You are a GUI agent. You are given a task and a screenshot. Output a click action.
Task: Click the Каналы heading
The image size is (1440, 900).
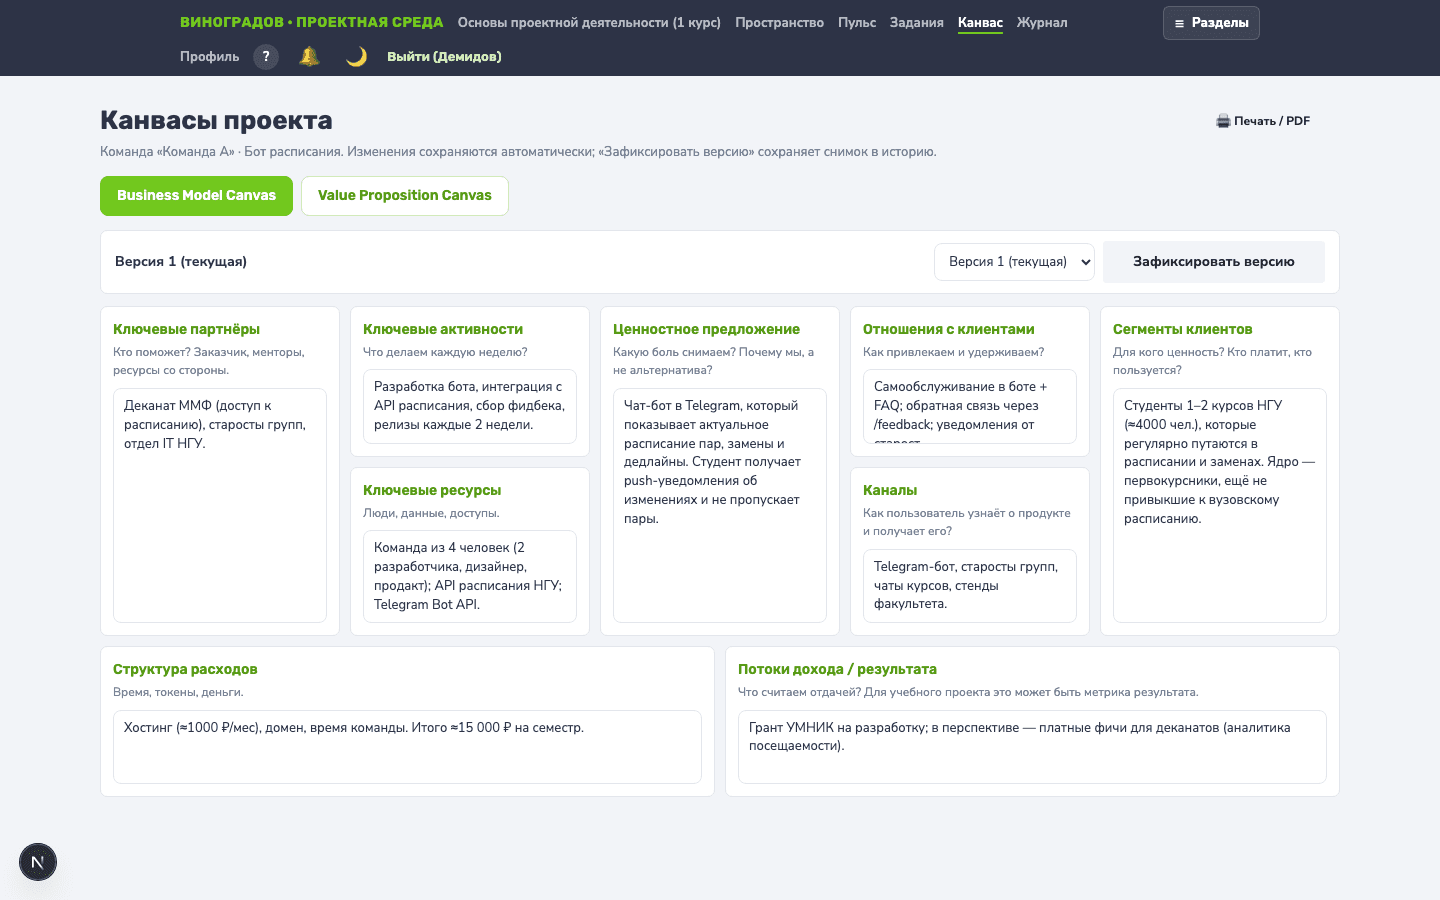890,490
